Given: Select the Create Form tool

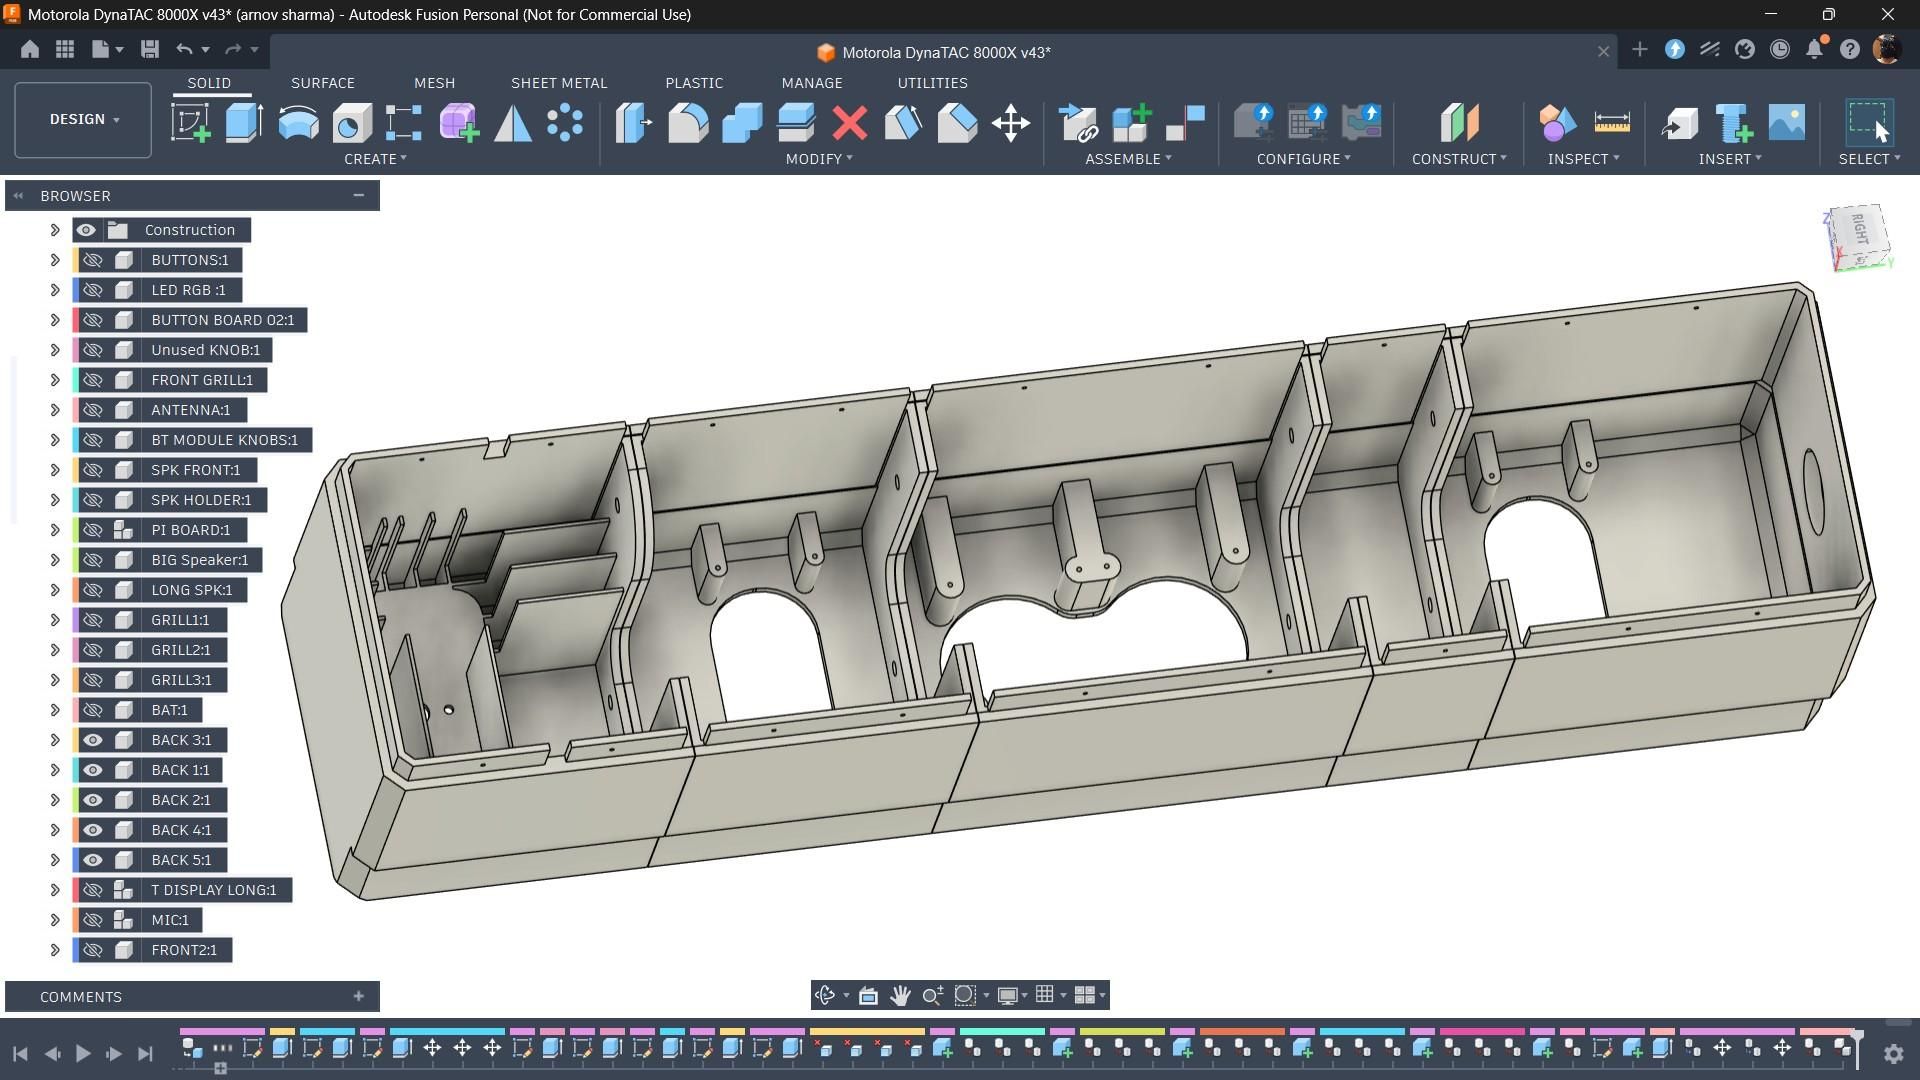Looking at the screenshot, I should click(459, 123).
